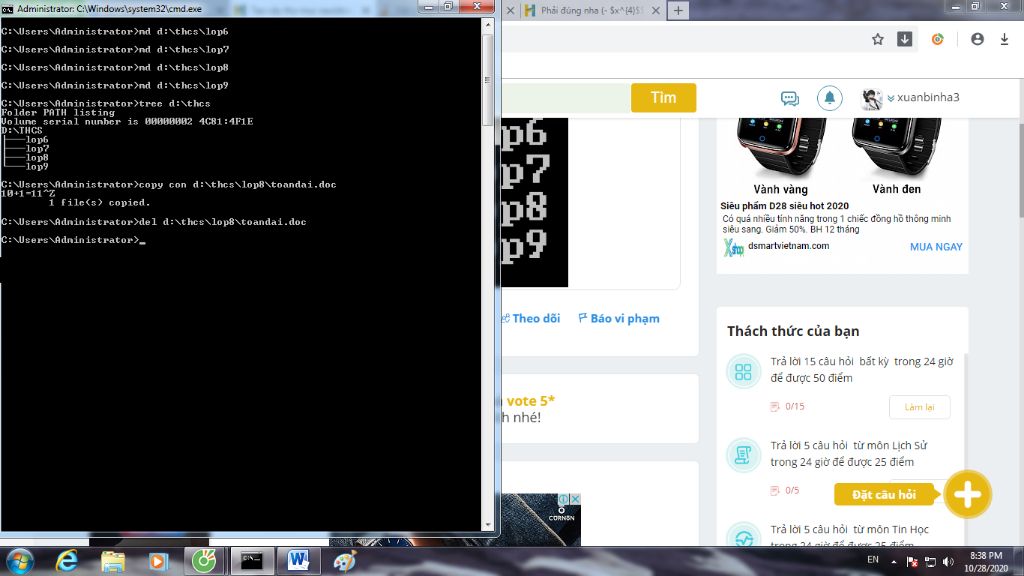Click 'Siêu phẩm D28 siêu hot 2020' headline

coord(784,206)
